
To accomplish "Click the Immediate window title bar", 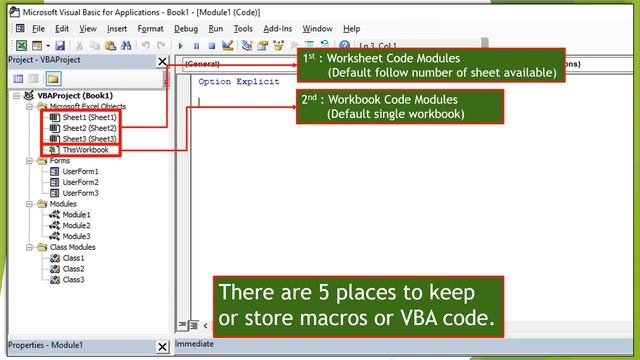I will click(x=404, y=344).
